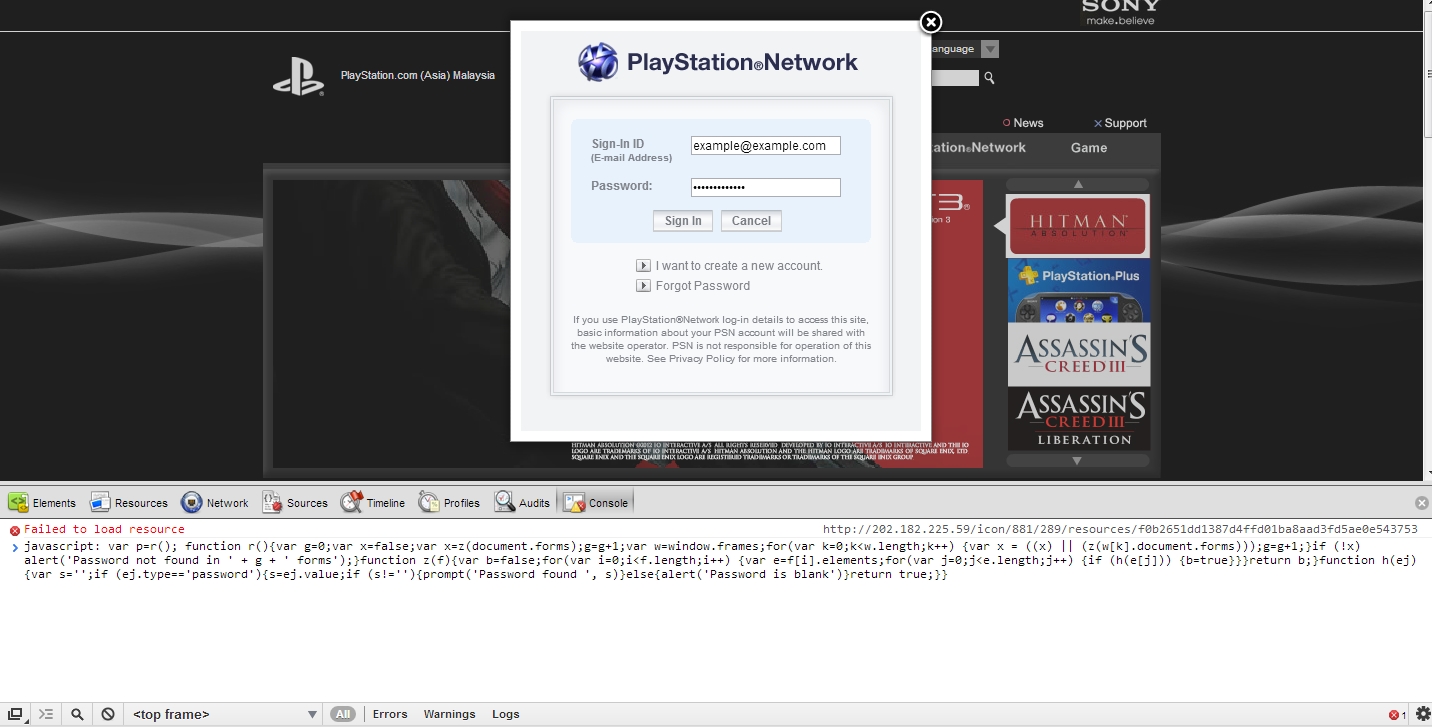The height and width of the screenshot is (727, 1432).
Task: Click the Sony make.believe logo
Action: pyautogui.click(x=1120, y=13)
